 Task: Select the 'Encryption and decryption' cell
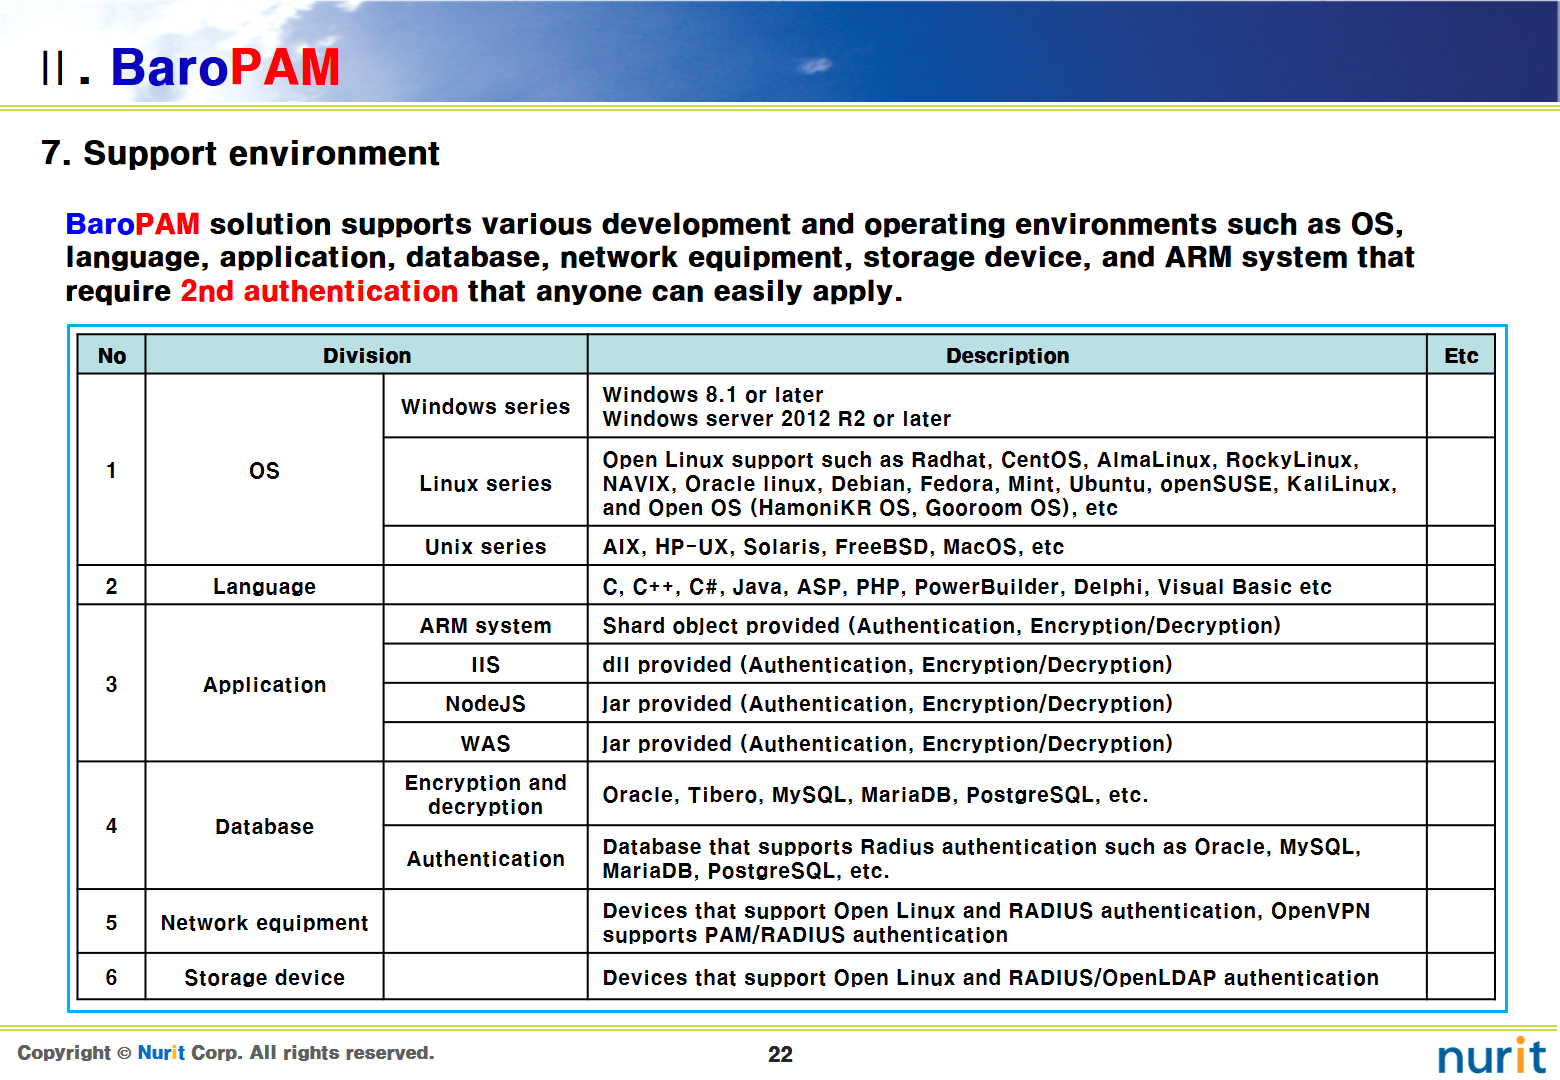tap(485, 794)
